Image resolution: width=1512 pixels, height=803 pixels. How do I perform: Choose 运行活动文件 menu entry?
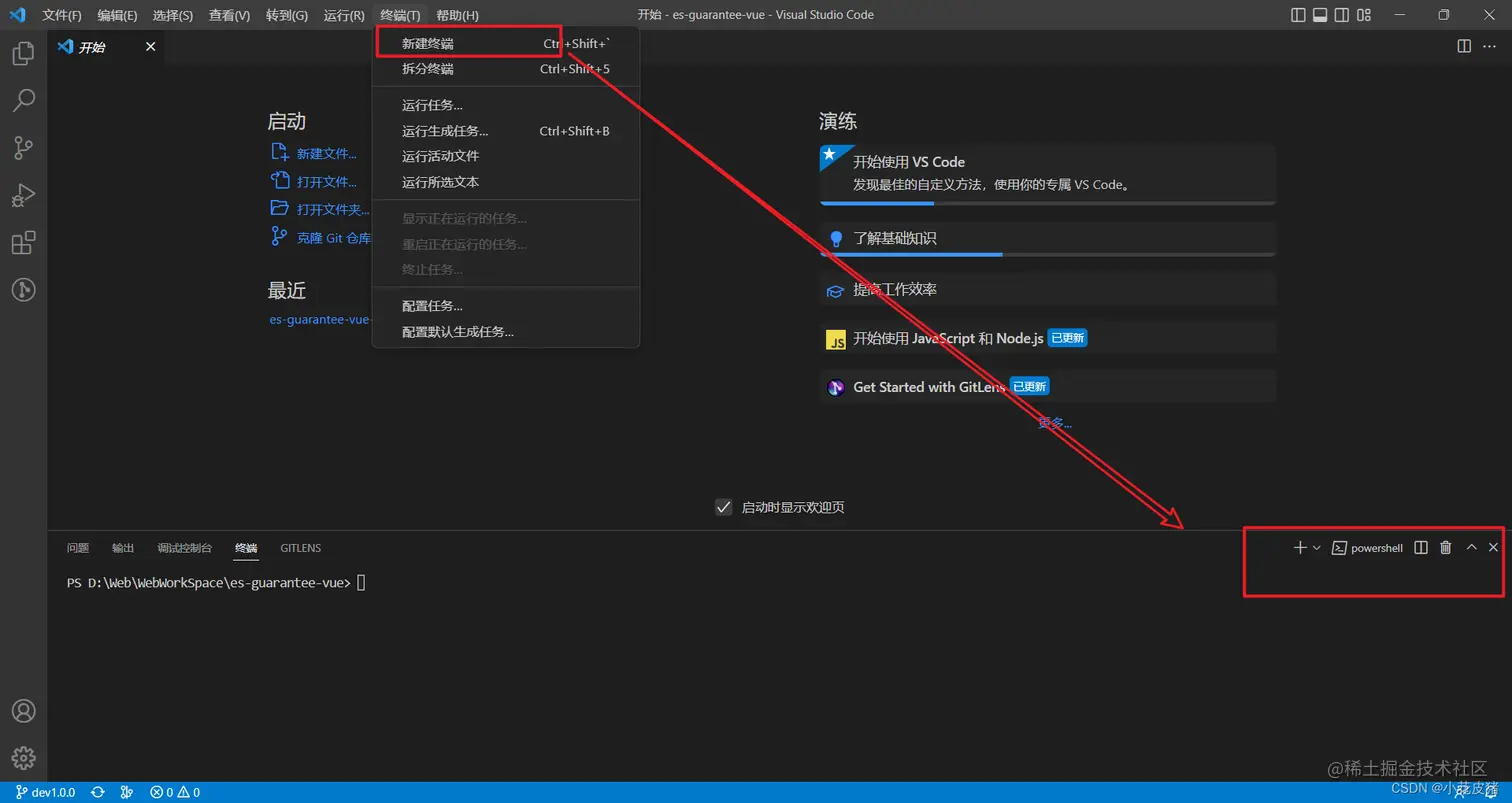[x=505, y=156]
